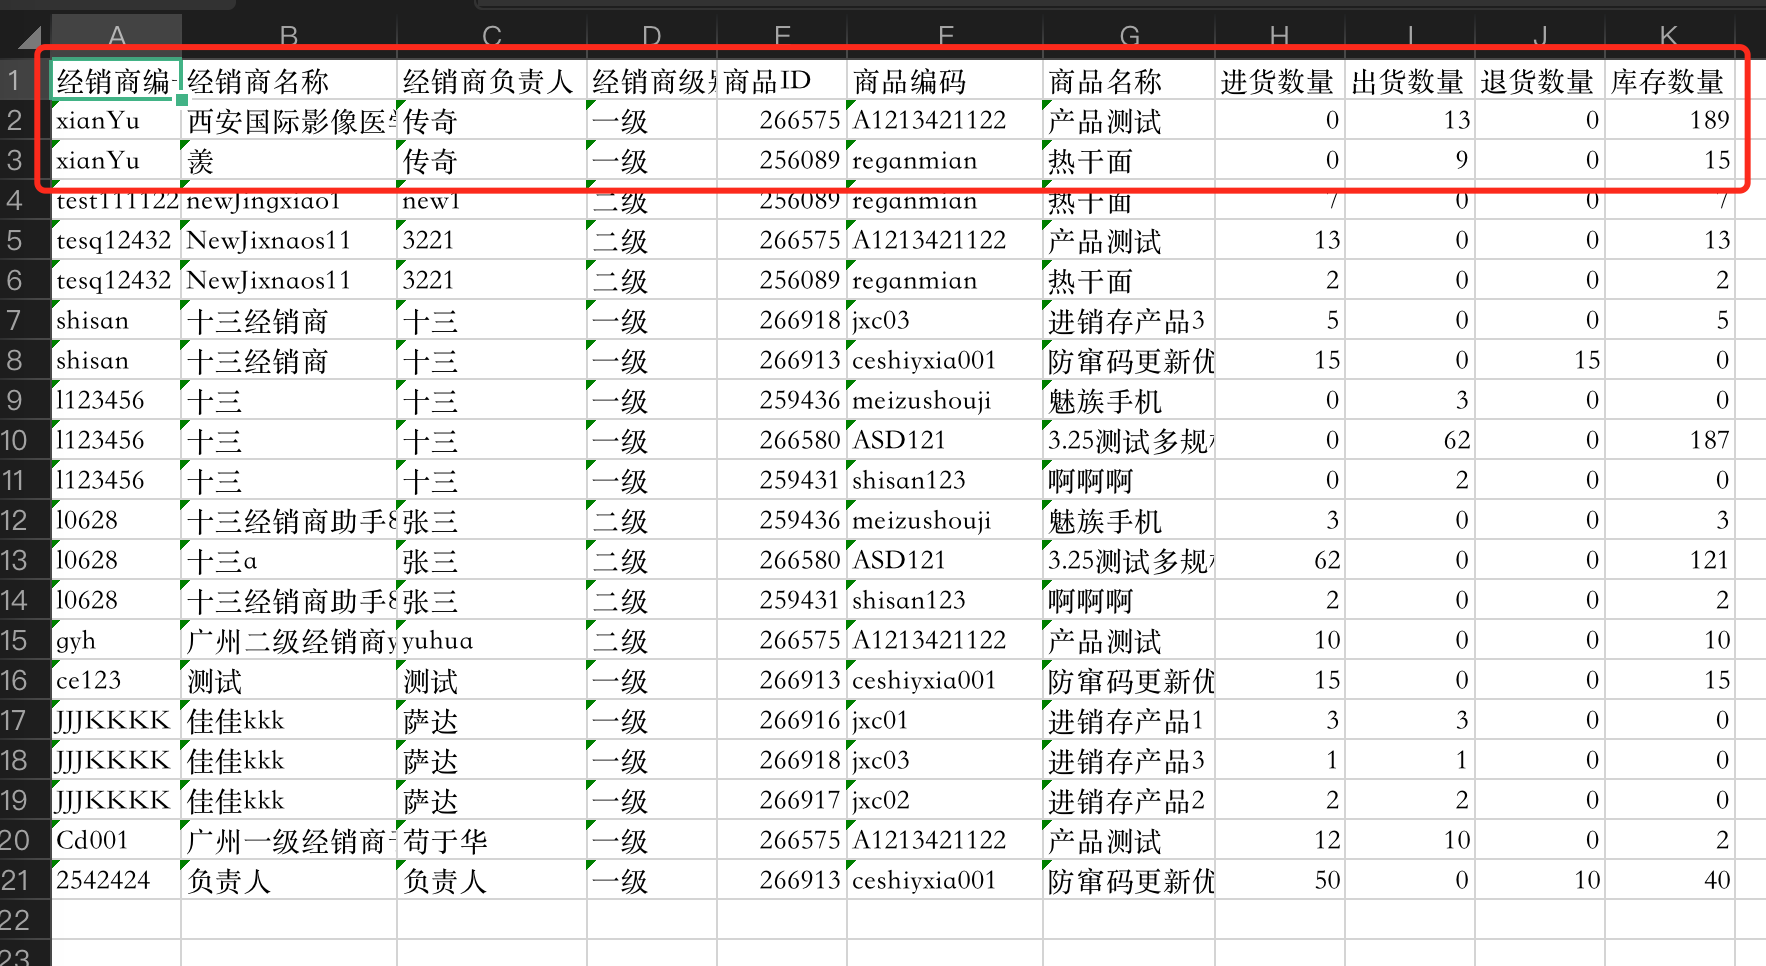Click header cell 库存数量
Screen dimensions: 1766x966
[1670, 80]
